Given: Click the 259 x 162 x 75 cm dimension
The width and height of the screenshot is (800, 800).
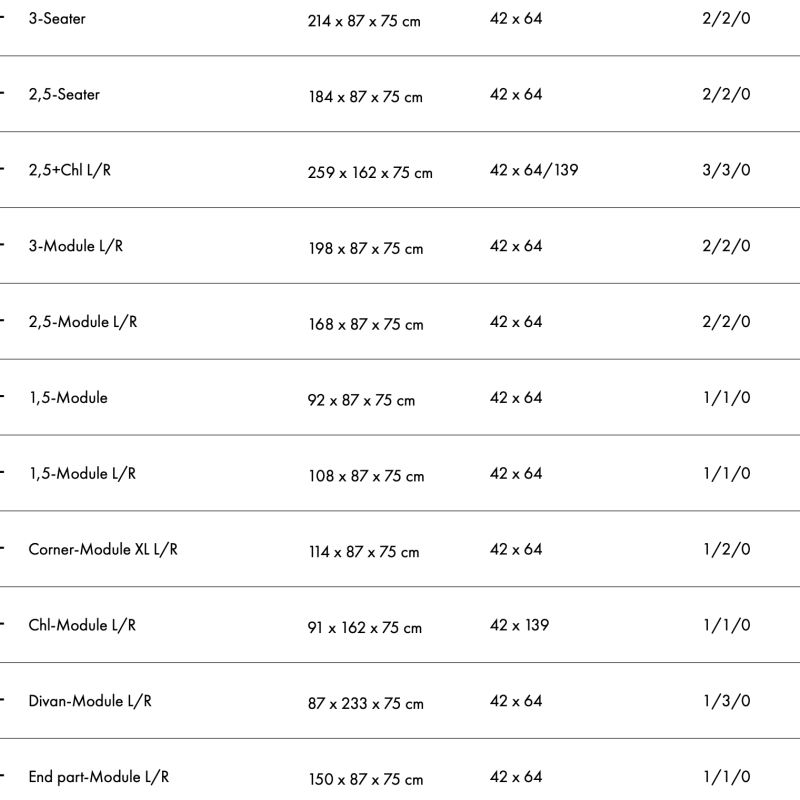Looking at the screenshot, I should pyautogui.click(x=370, y=172).
